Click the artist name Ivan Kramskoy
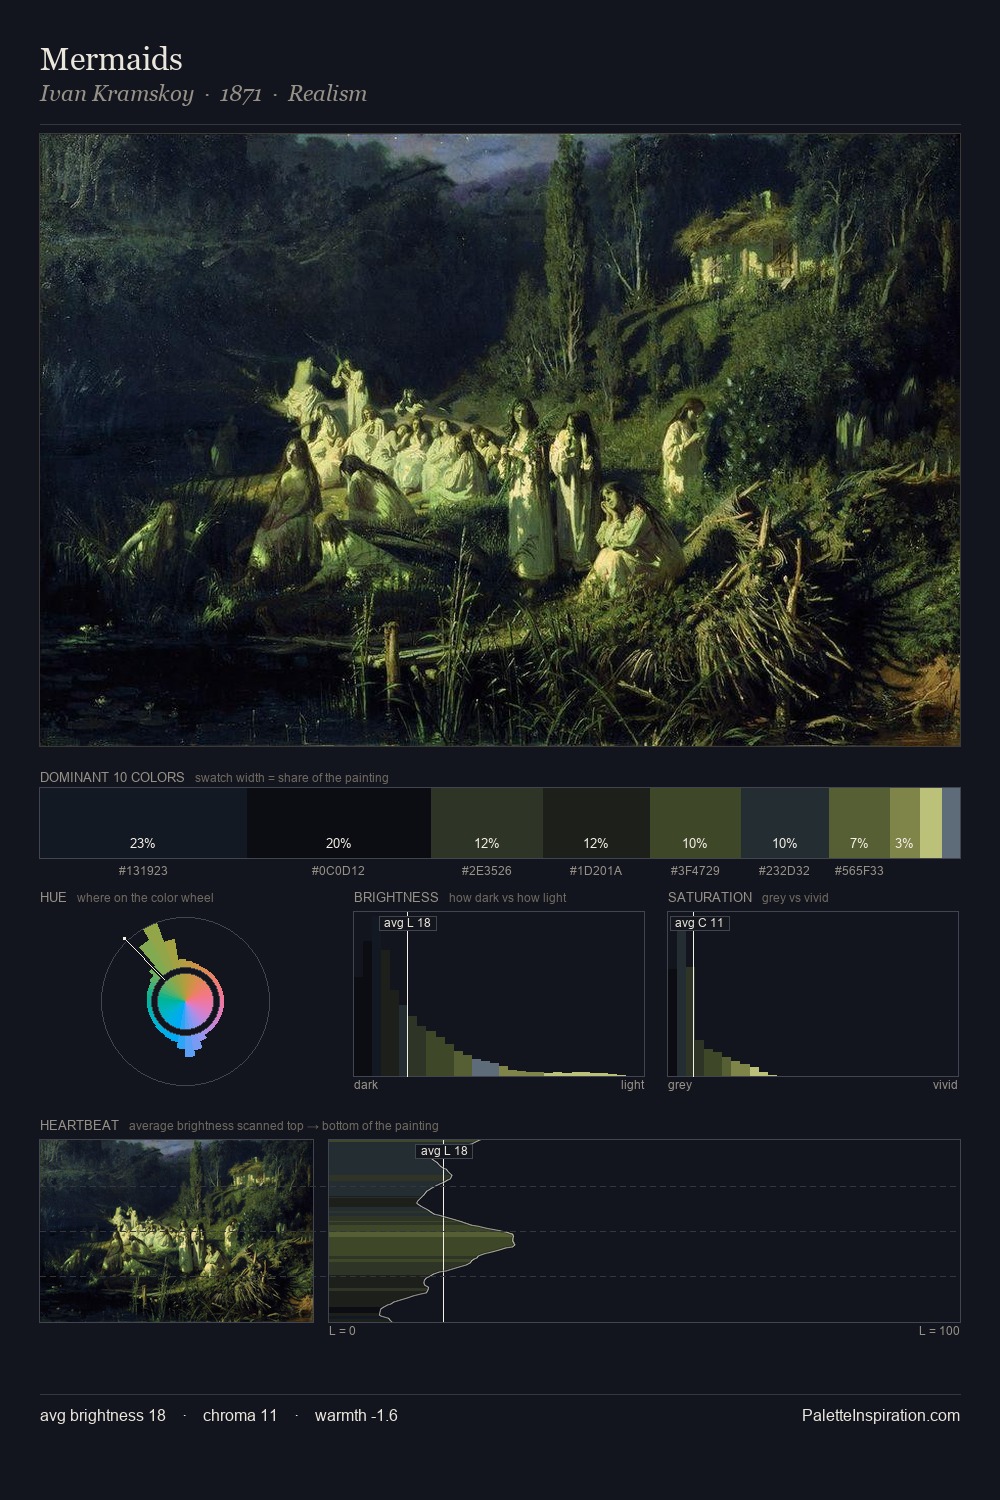 tap(116, 94)
